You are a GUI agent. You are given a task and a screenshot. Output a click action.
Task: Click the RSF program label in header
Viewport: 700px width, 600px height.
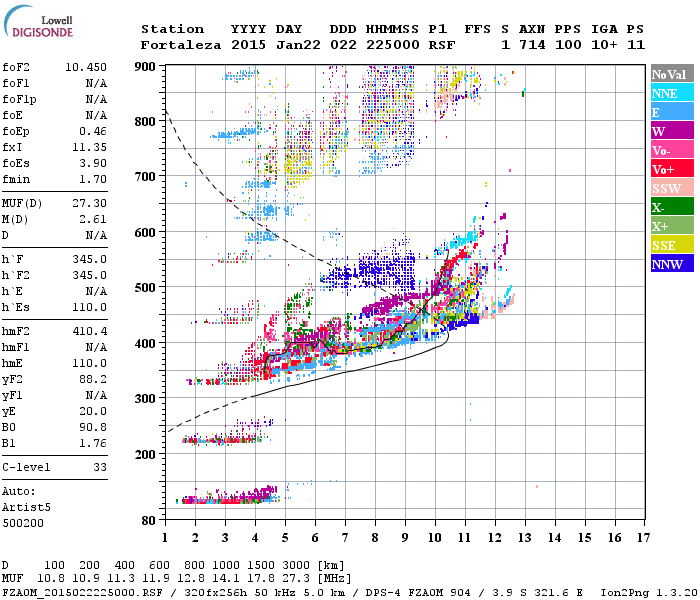[442, 45]
